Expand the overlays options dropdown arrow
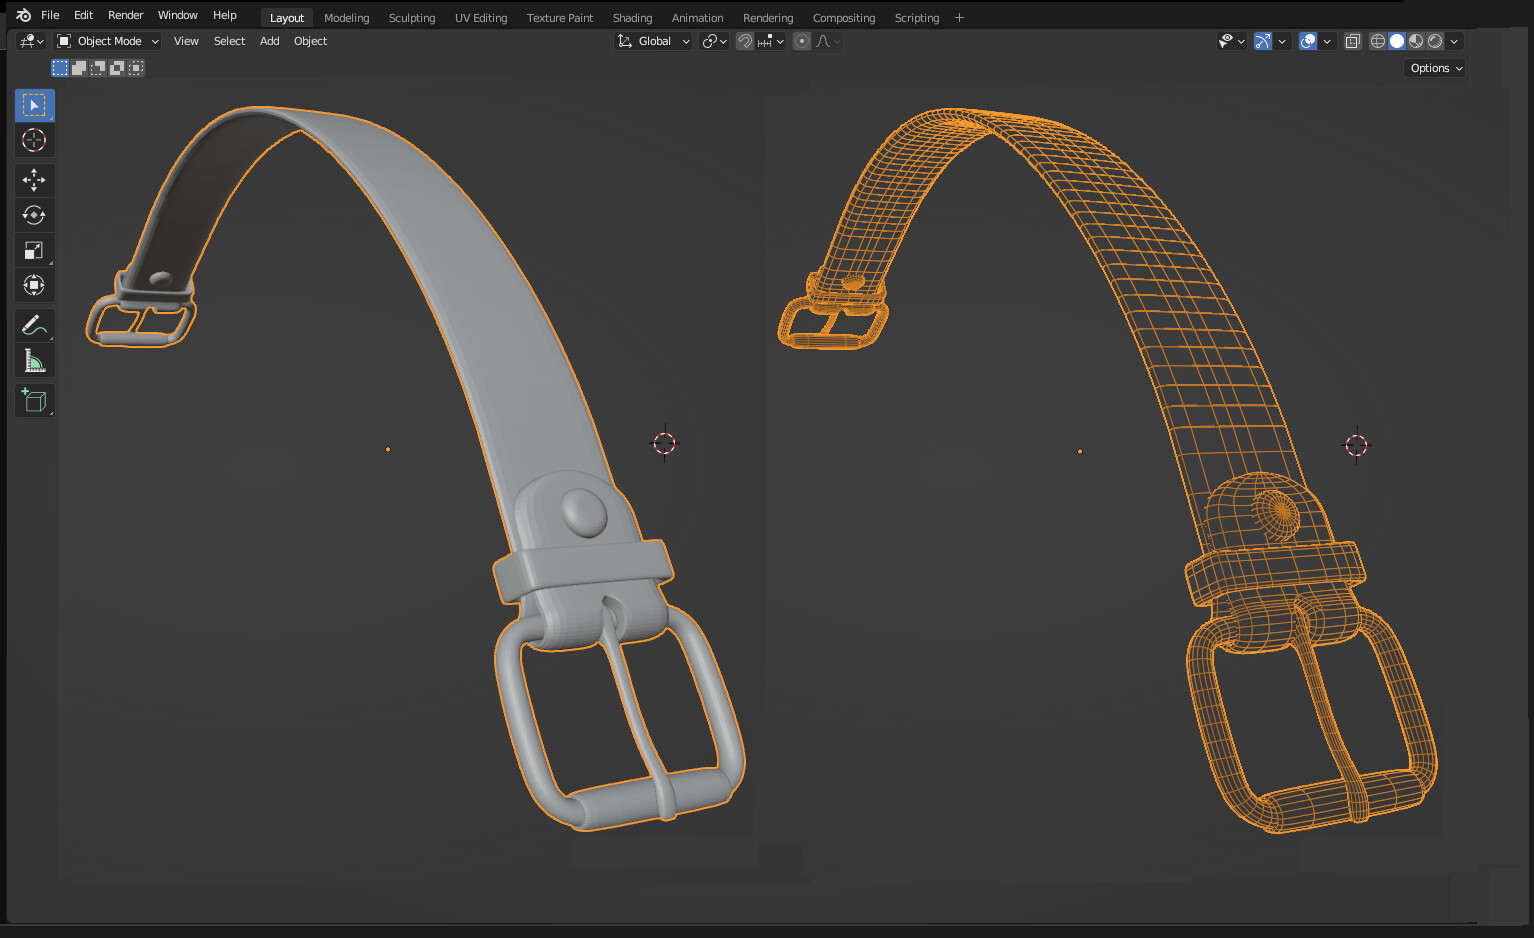The height and width of the screenshot is (938, 1534). (x=1327, y=41)
